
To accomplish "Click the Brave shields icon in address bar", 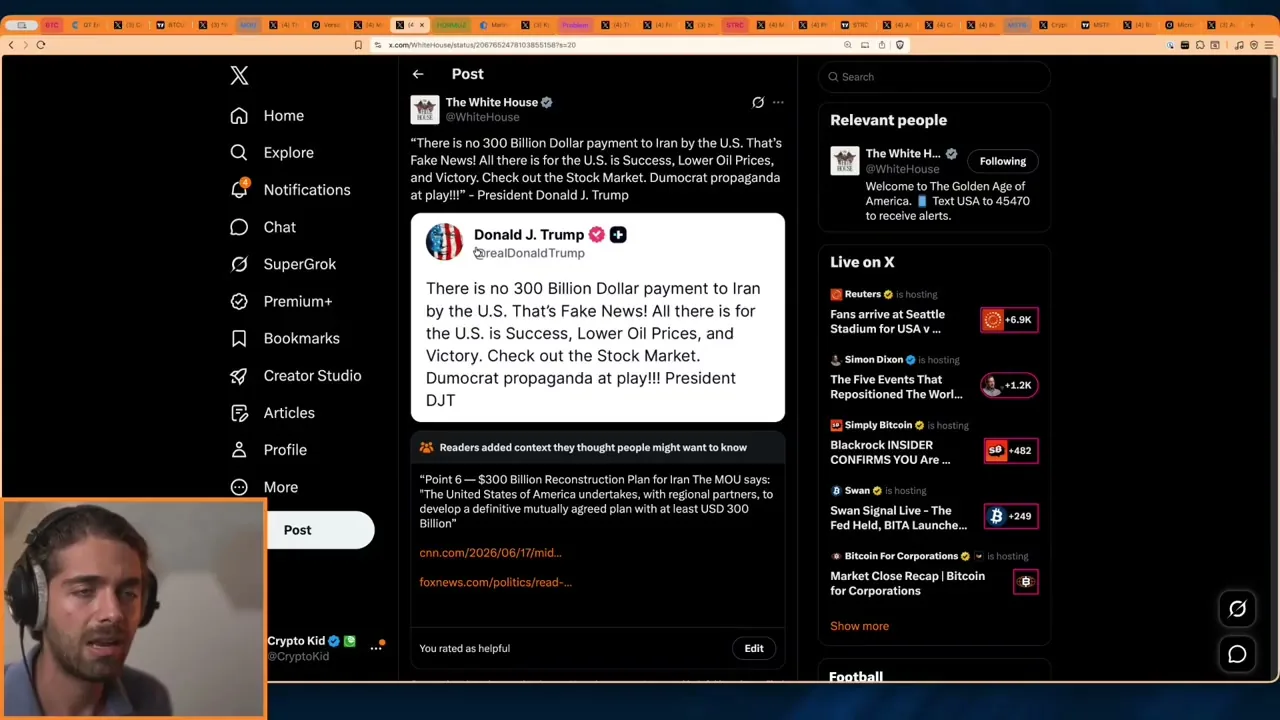I will click(899, 45).
